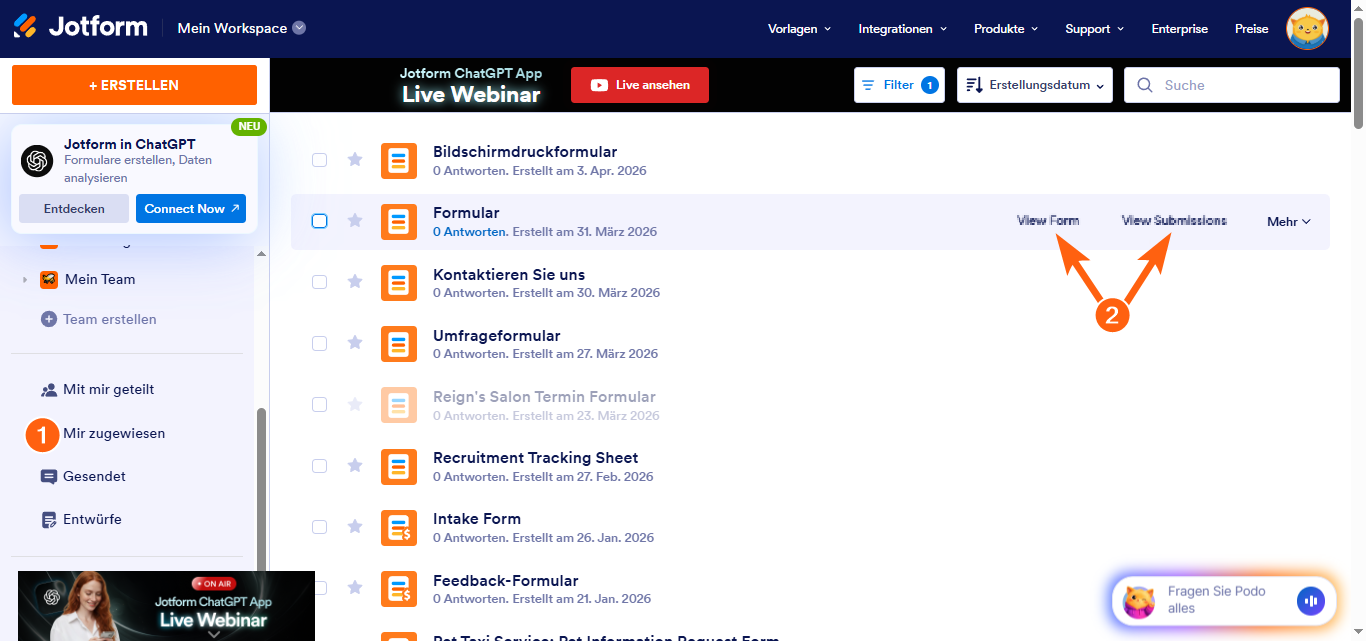Click View Submissions on Formular row
Image resolution: width=1366 pixels, height=641 pixels.
click(1174, 220)
